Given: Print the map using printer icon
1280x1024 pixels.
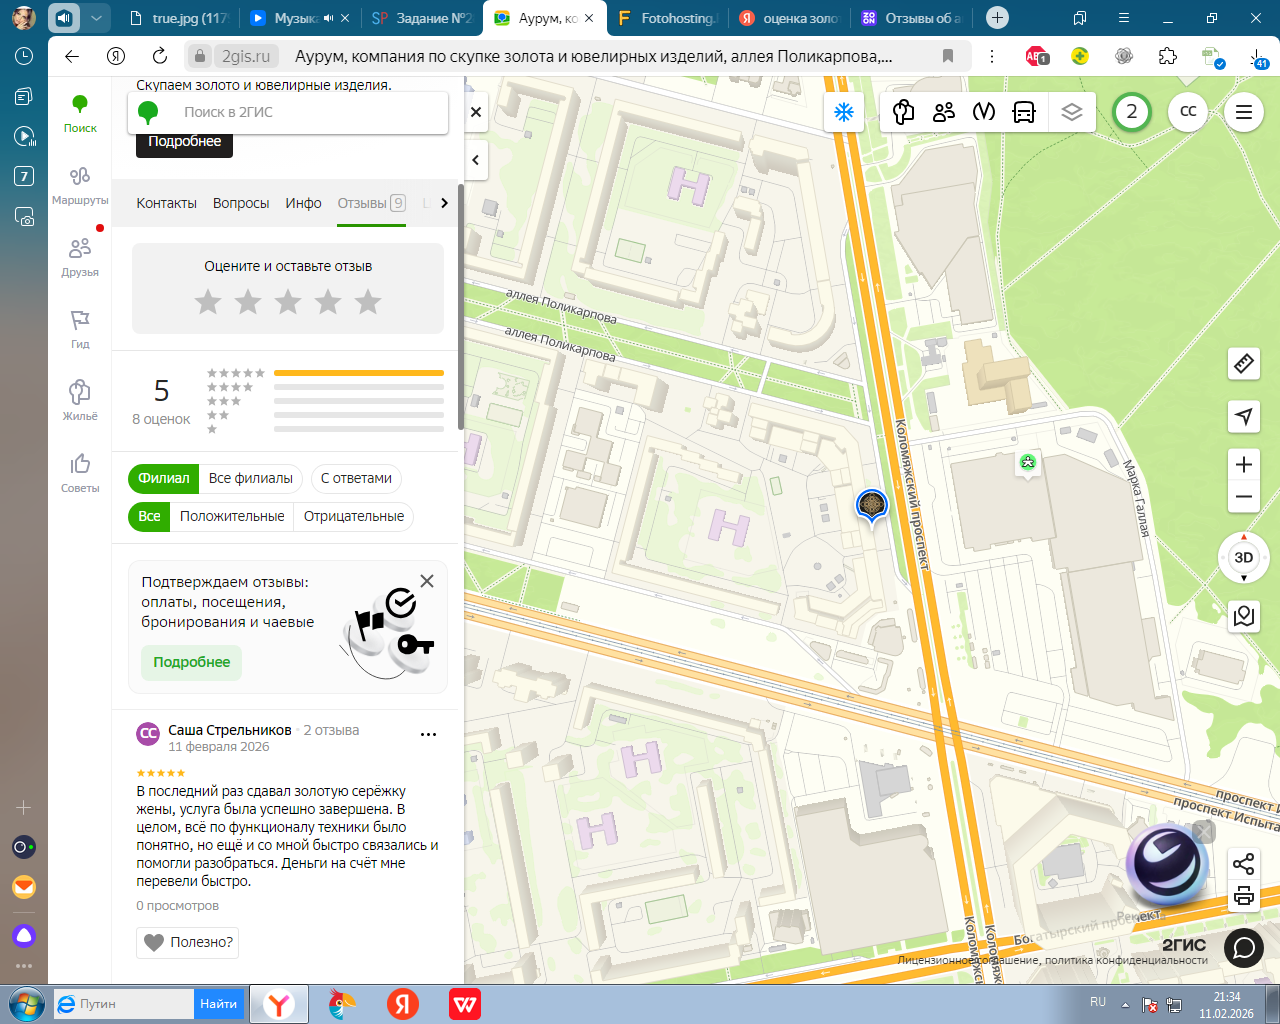Looking at the screenshot, I should (x=1243, y=895).
